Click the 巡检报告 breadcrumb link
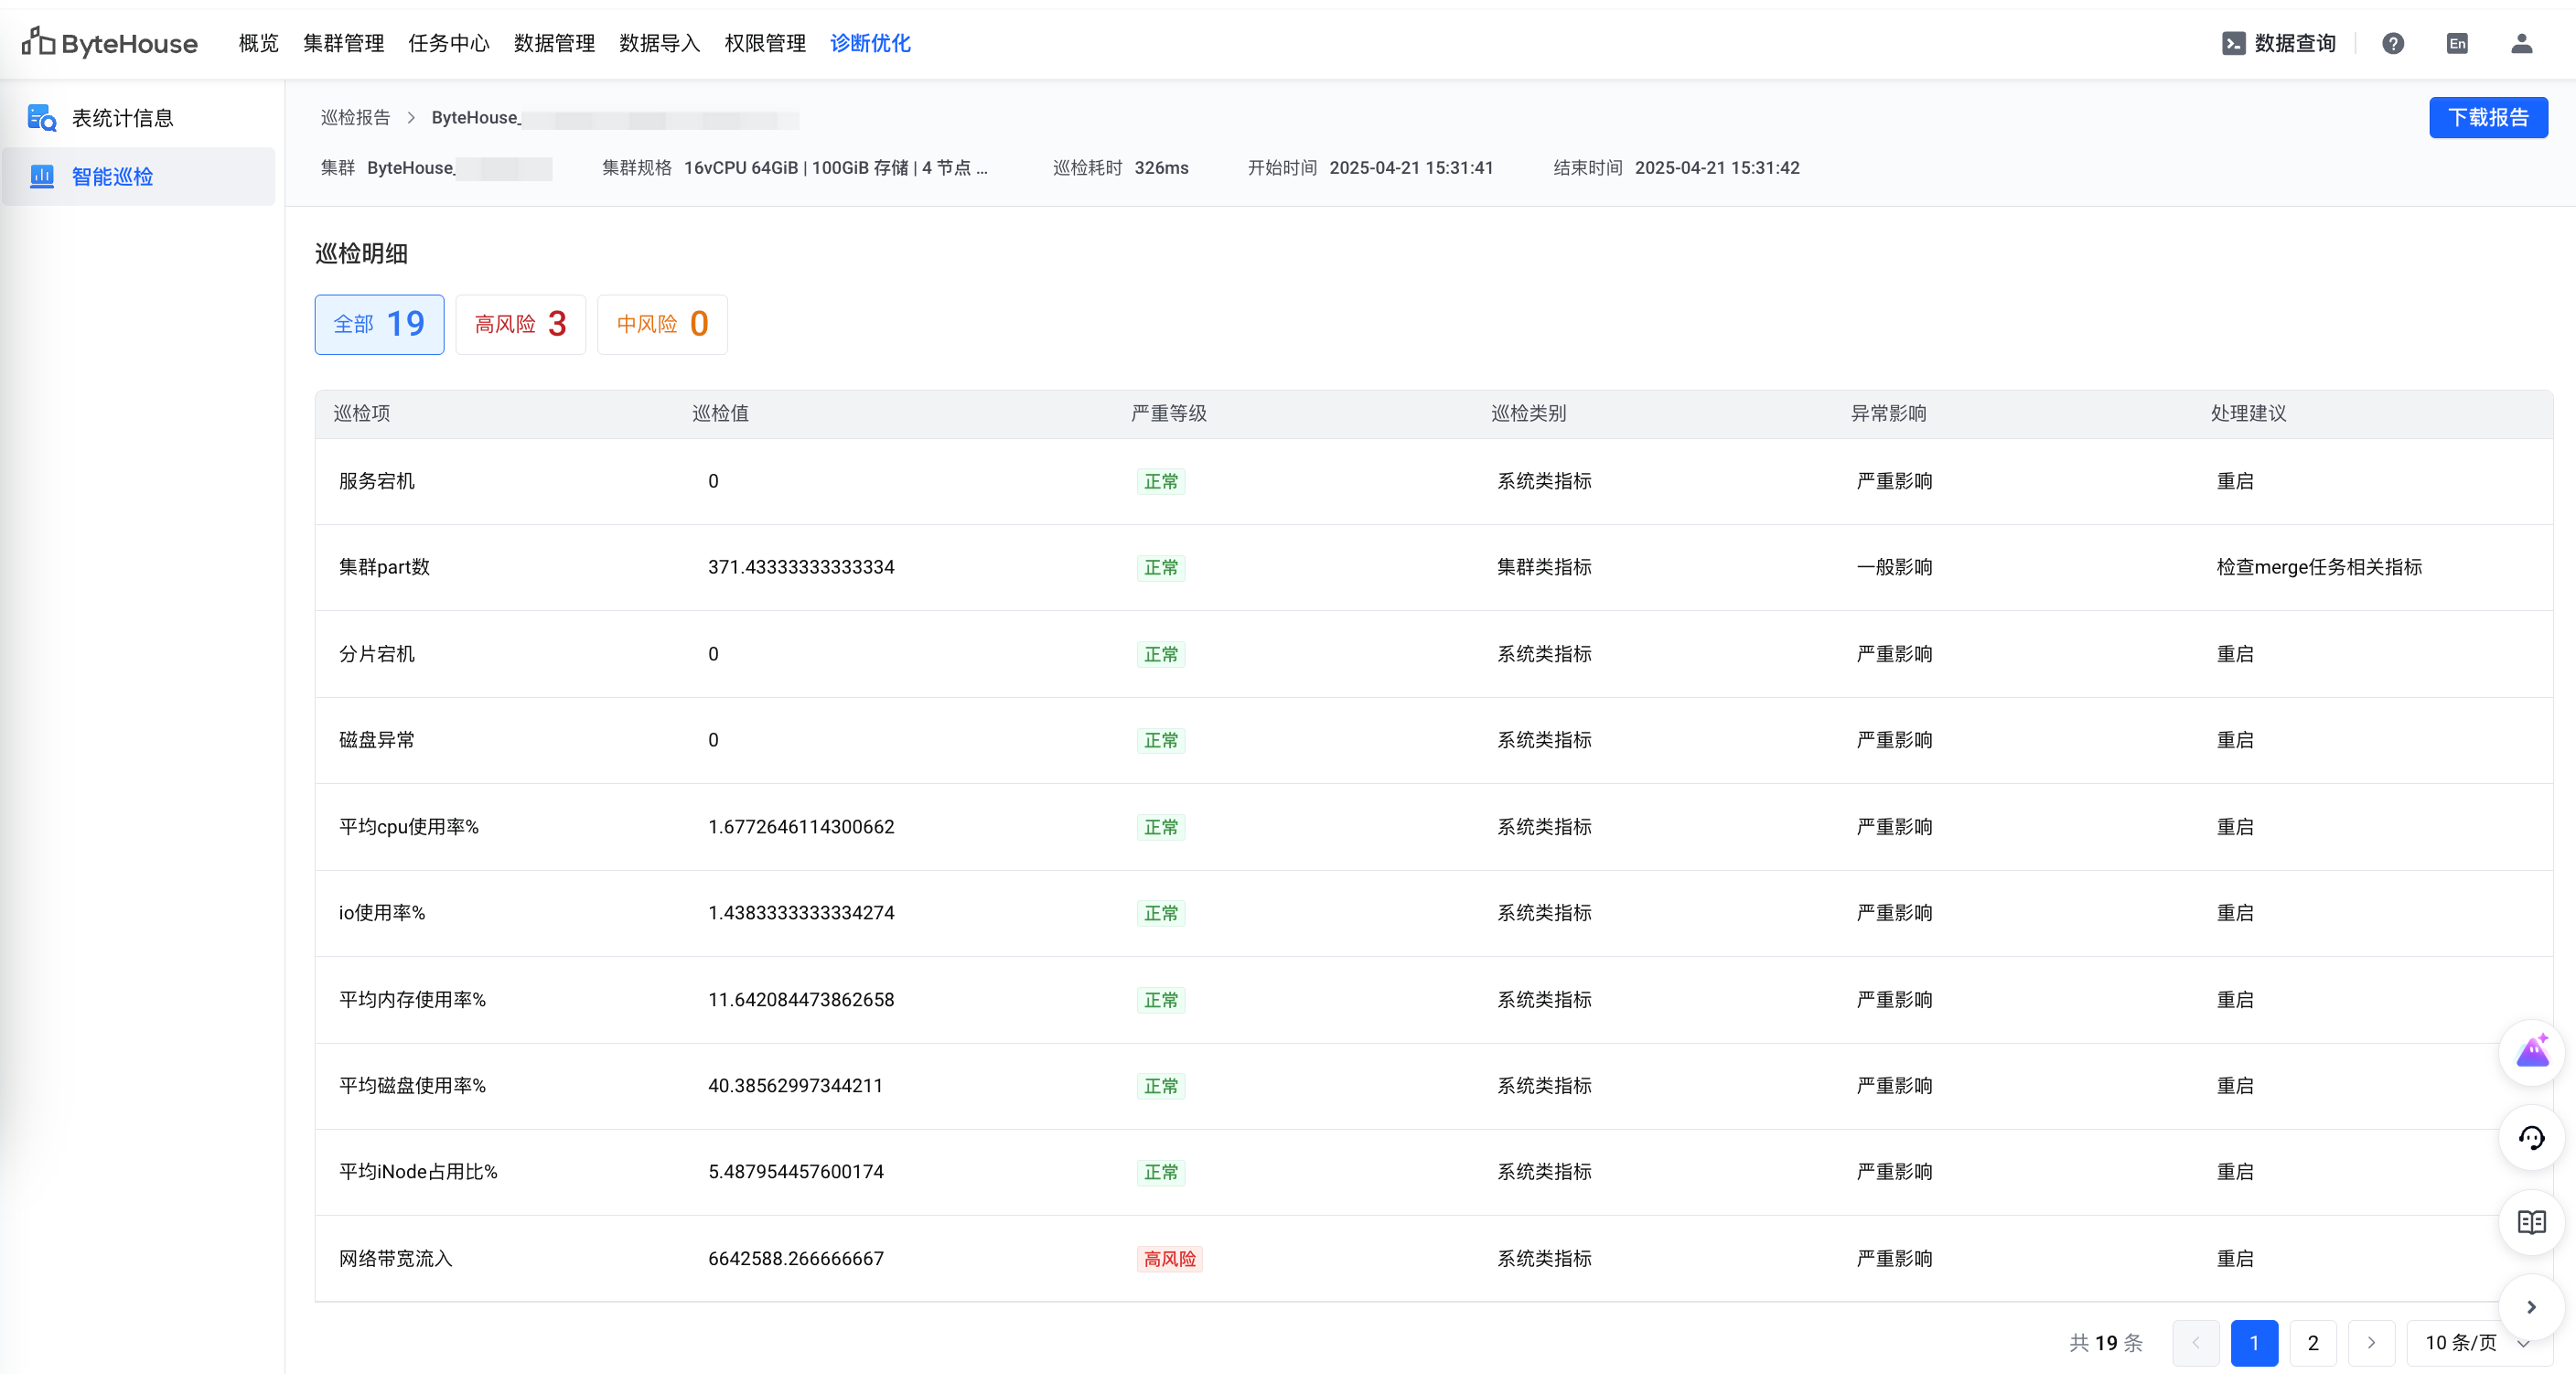The width and height of the screenshot is (2576, 1374). (355, 117)
